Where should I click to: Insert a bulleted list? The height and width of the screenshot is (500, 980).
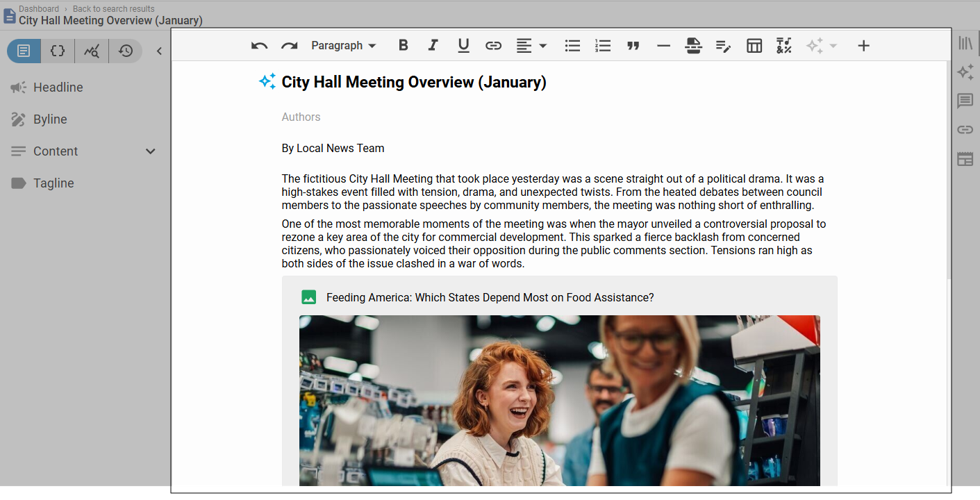(572, 46)
